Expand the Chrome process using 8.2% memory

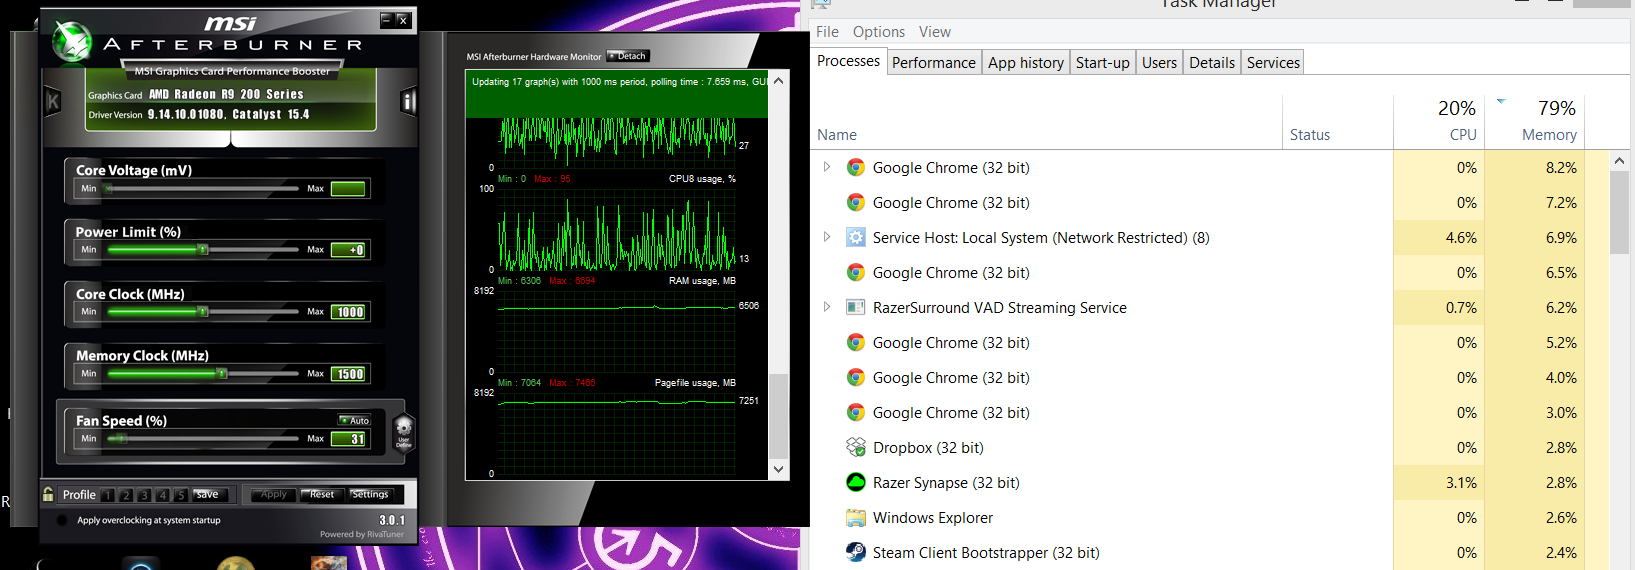[826, 167]
